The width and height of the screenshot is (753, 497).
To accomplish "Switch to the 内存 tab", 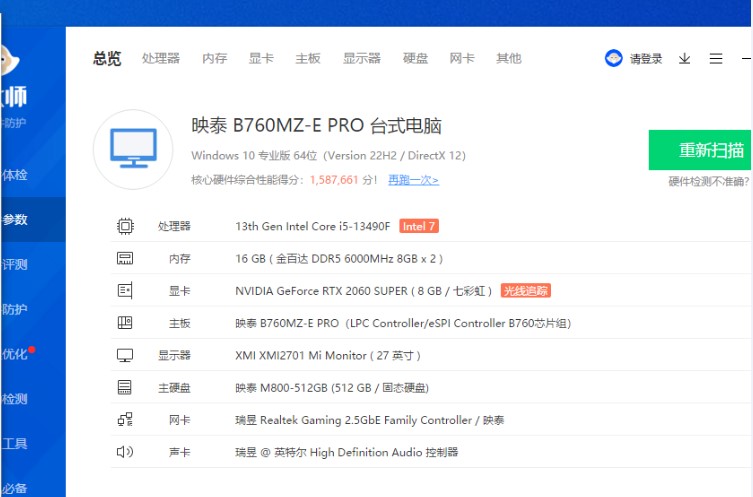I will click(215, 59).
